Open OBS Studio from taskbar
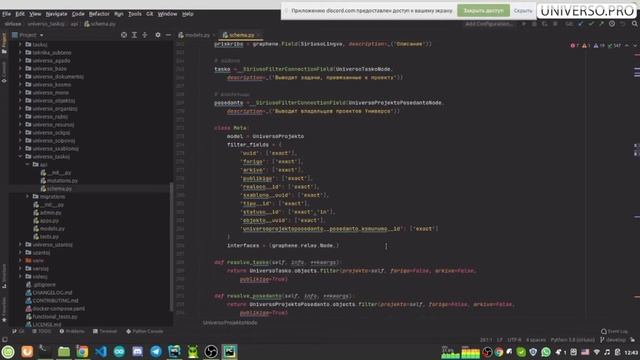Viewport: 640px width, 360px height. click(x=211, y=351)
